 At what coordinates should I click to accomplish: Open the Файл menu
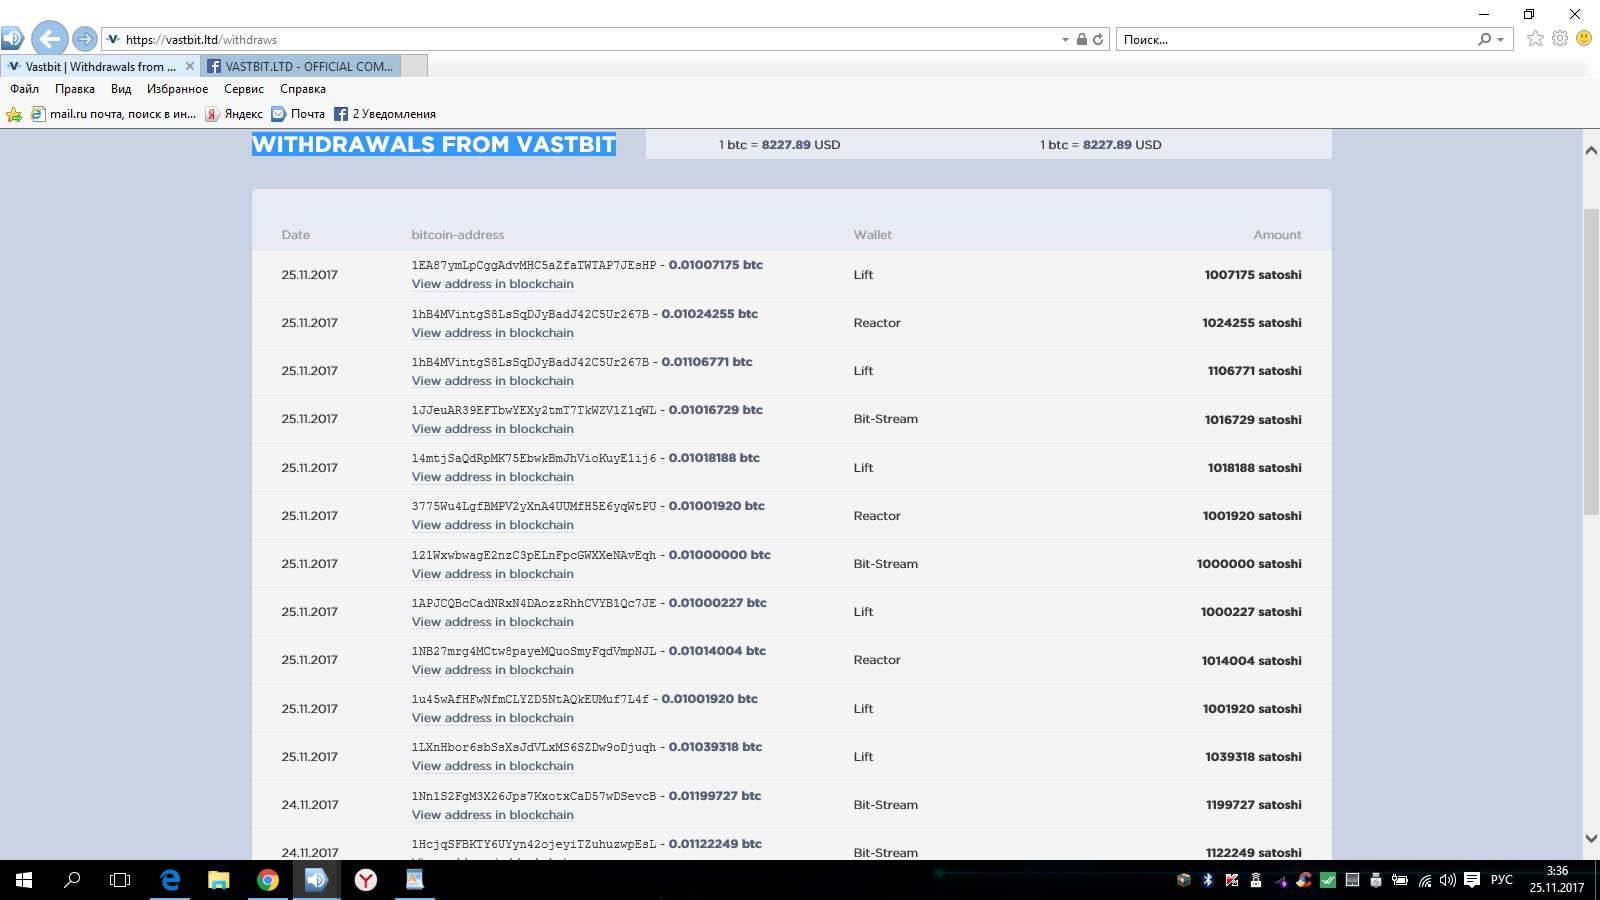point(25,89)
